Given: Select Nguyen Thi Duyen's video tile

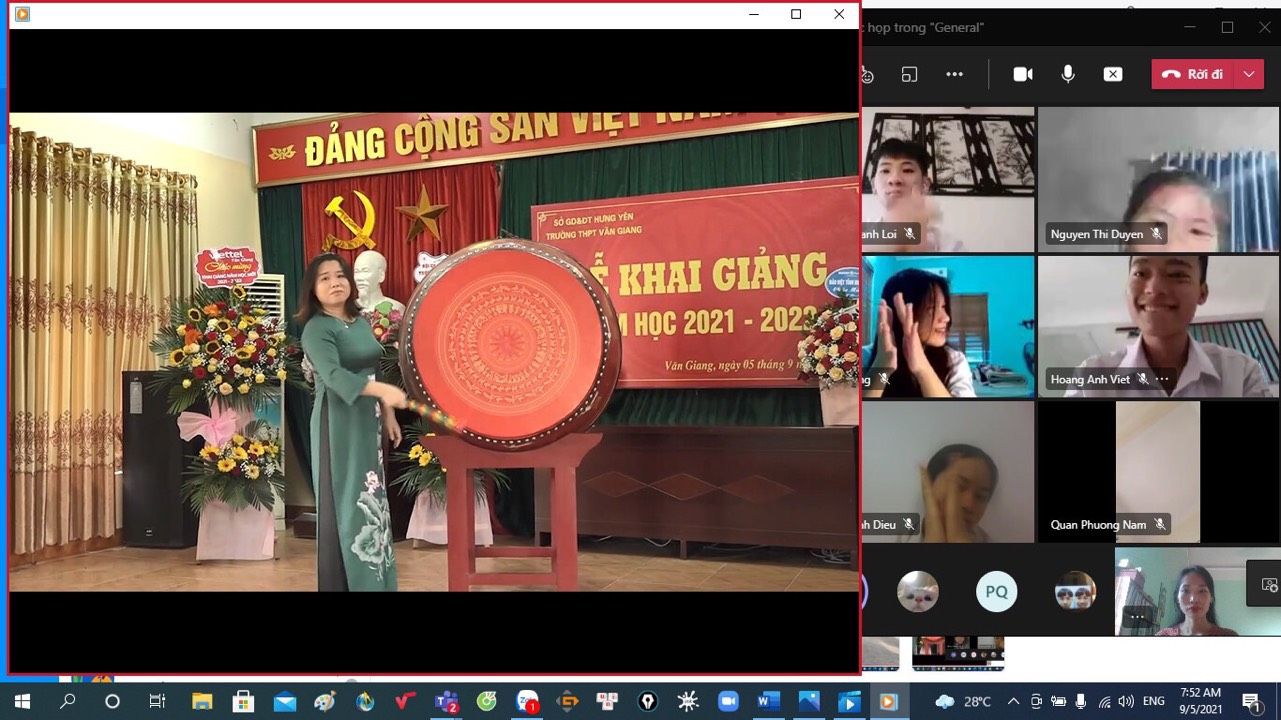Looking at the screenshot, I should (x=1158, y=179).
